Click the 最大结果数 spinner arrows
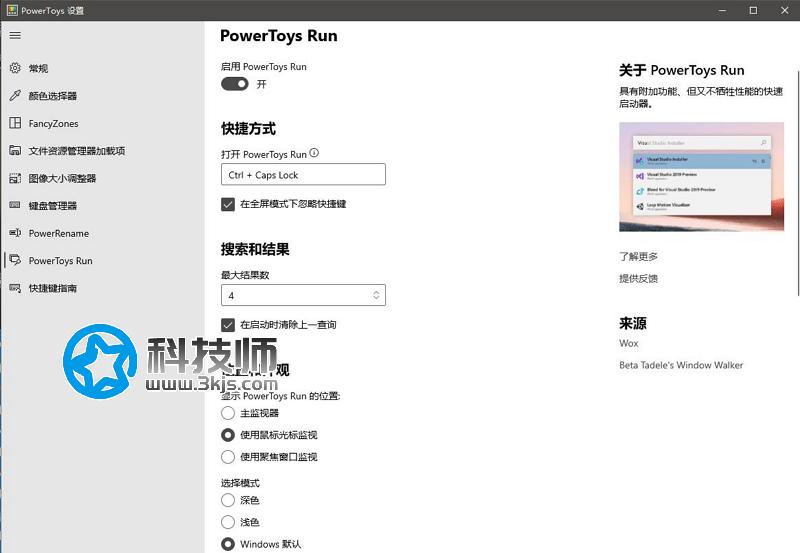This screenshot has height=553, width=800. (x=376, y=296)
